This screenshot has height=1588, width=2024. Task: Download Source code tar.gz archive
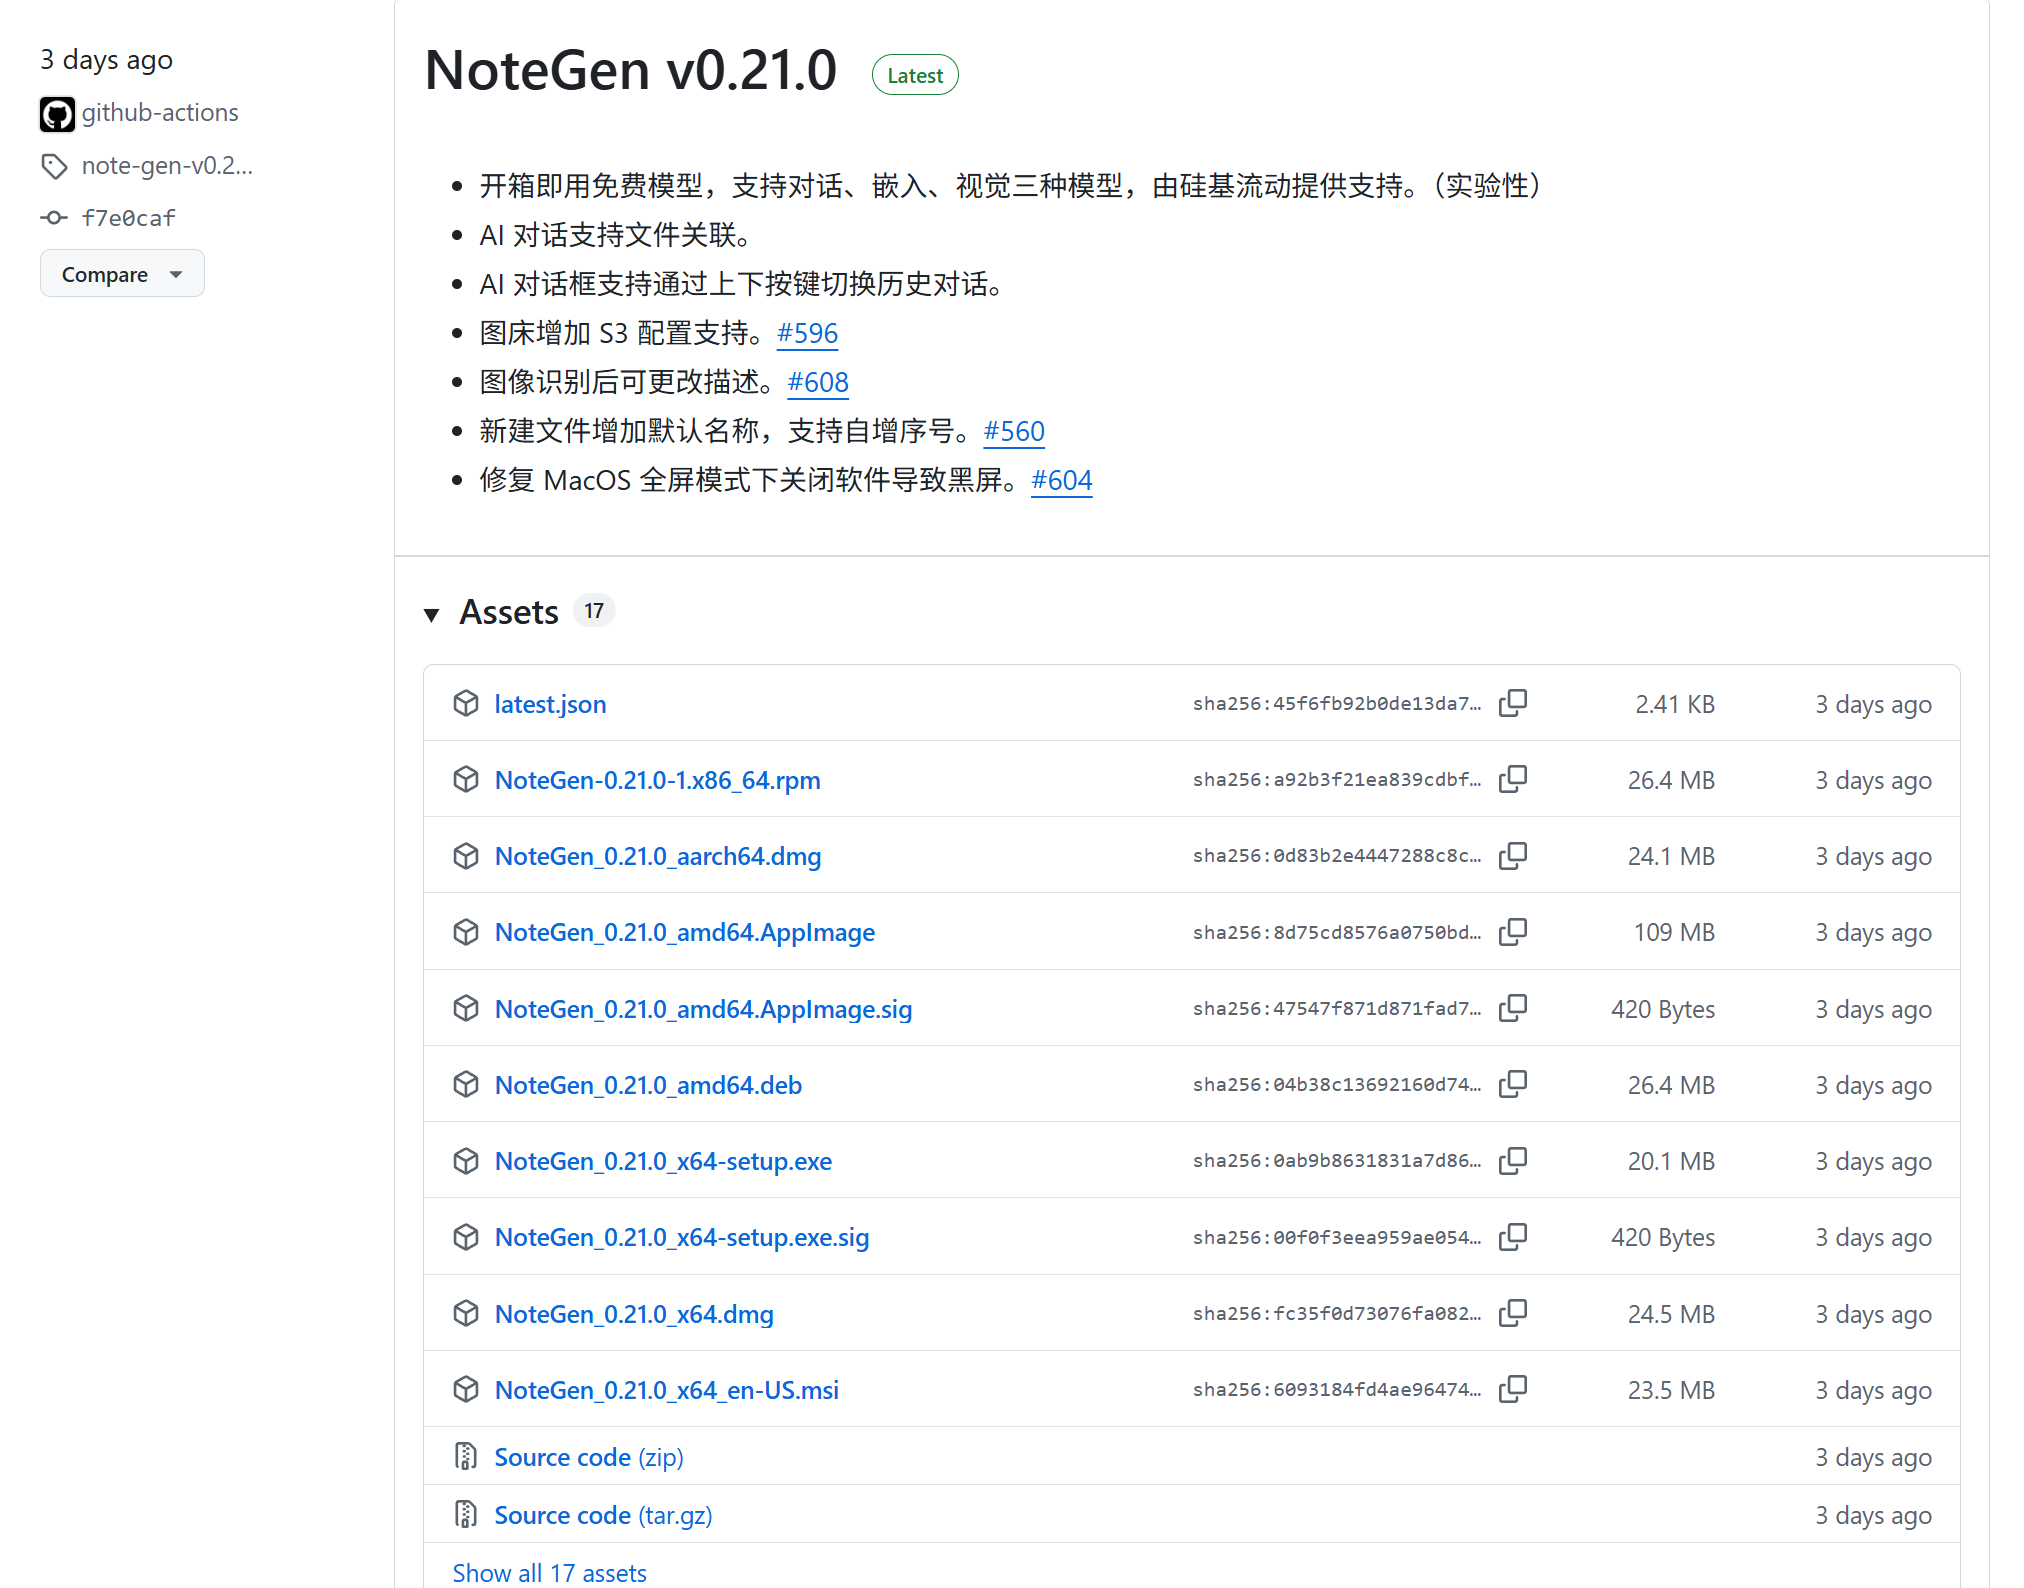[603, 1515]
